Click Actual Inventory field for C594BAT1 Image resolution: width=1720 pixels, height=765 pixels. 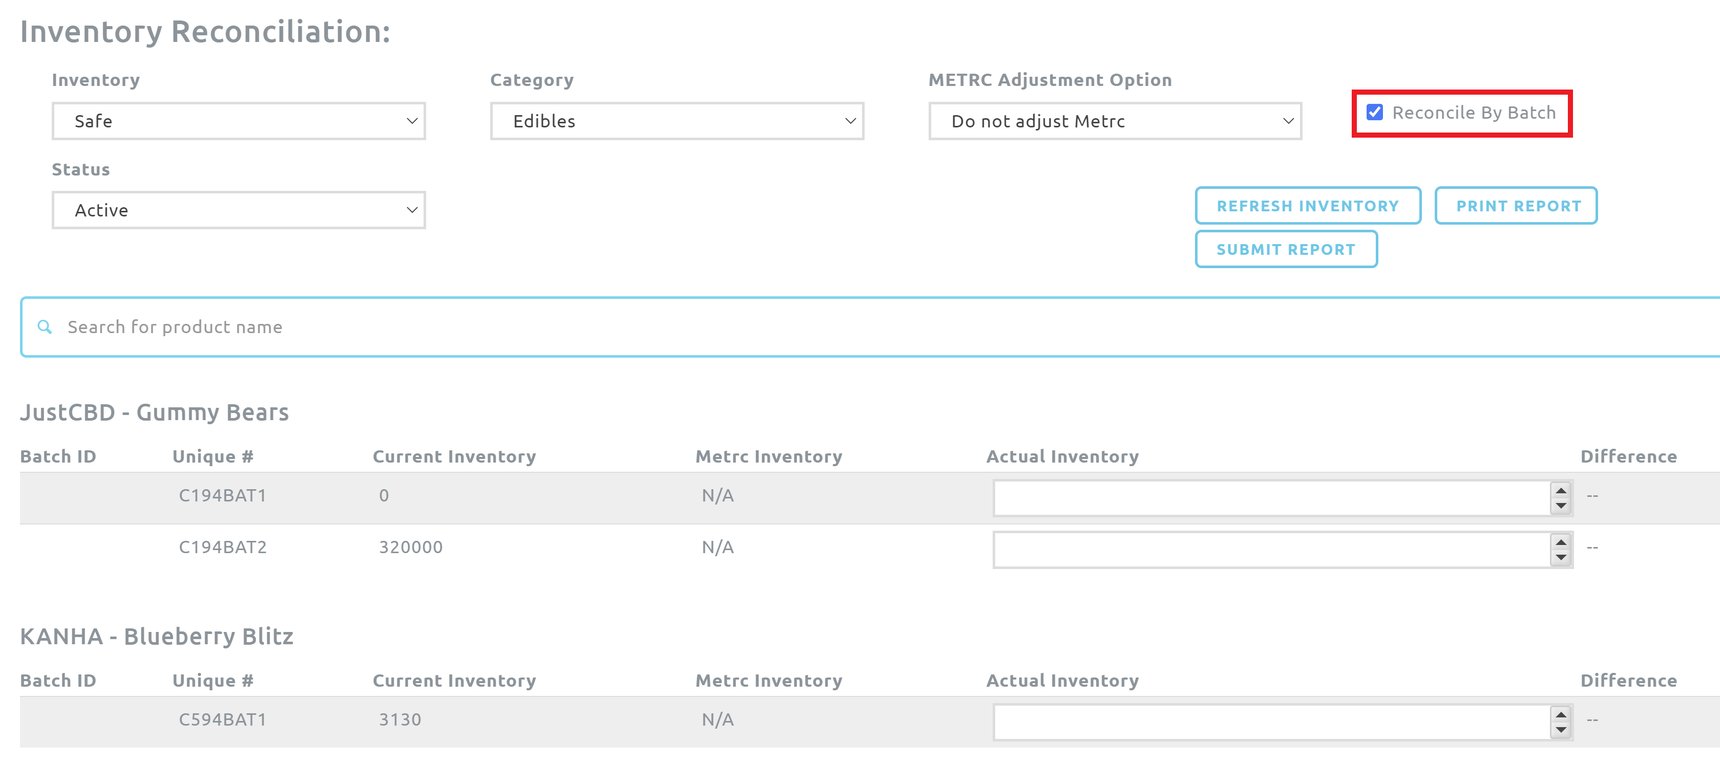tap(1270, 722)
